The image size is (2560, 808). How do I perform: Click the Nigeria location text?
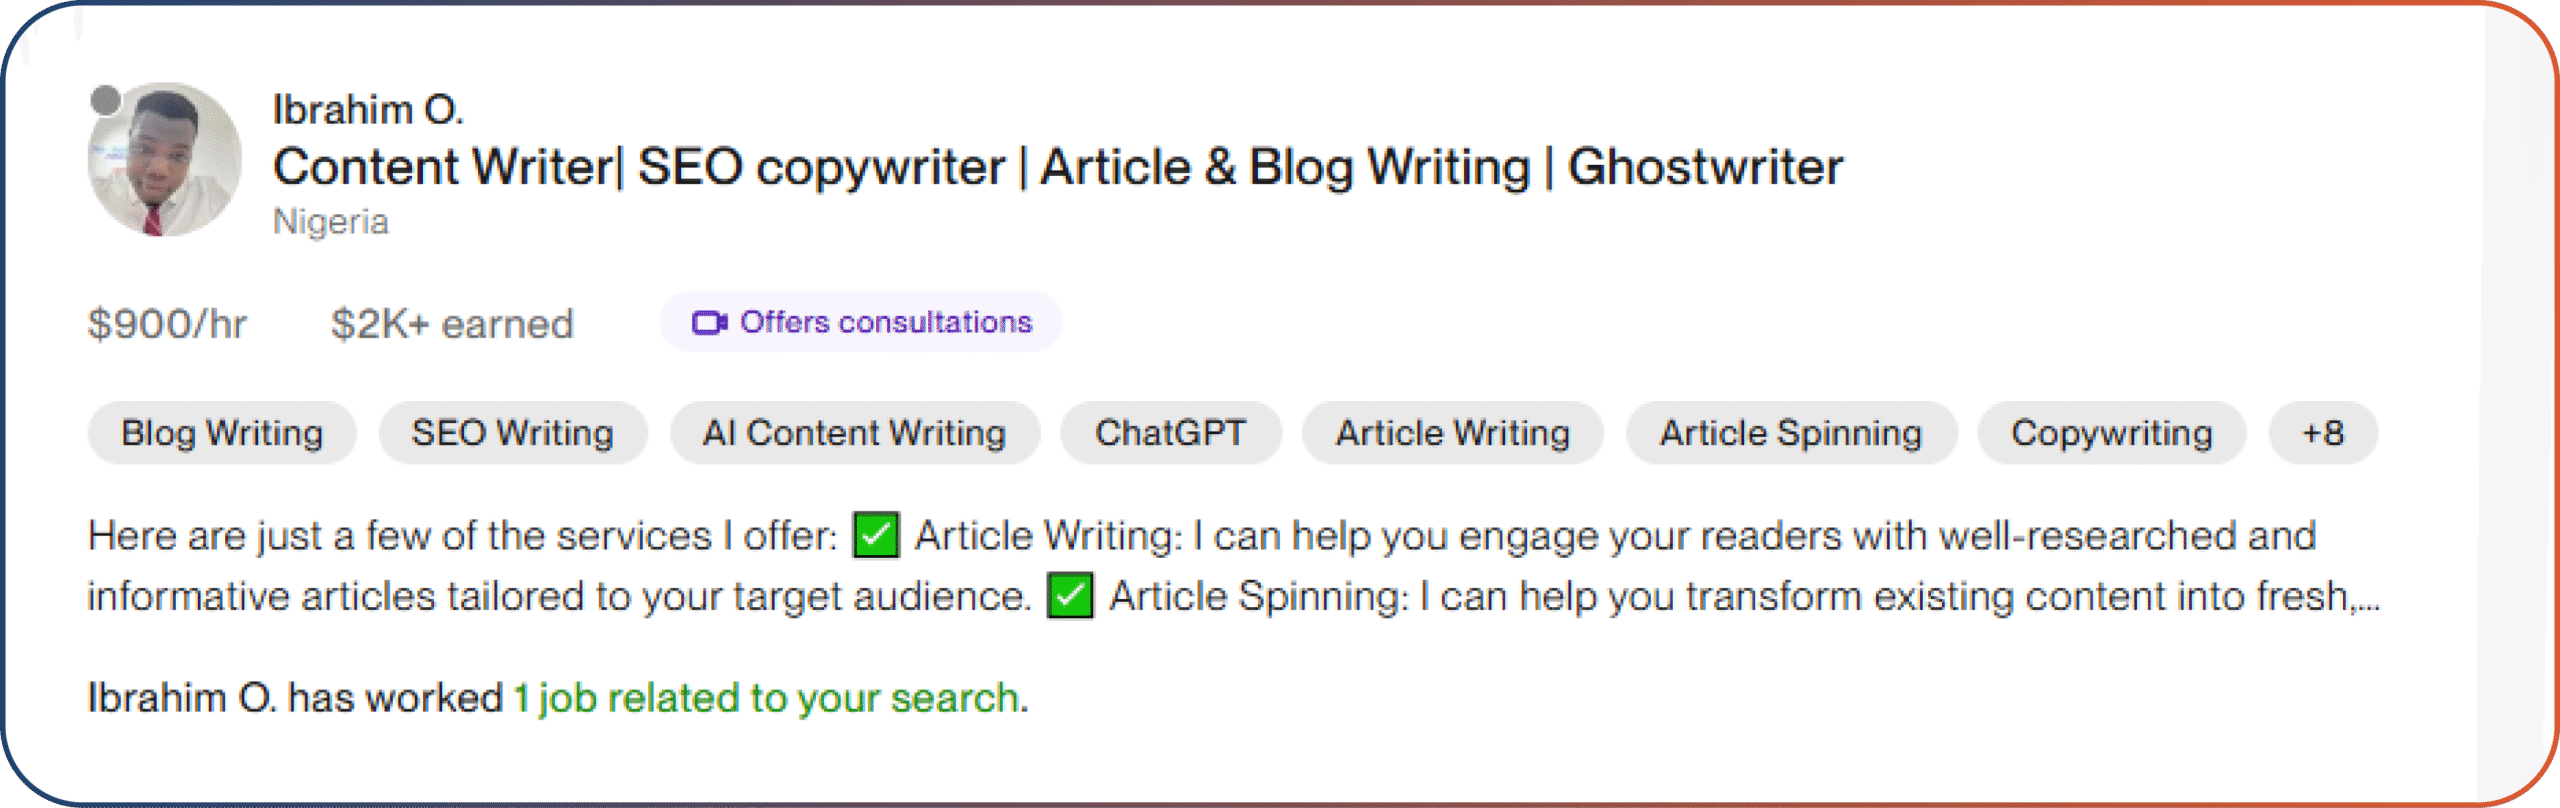pyautogui.click(x=331, y=222)
